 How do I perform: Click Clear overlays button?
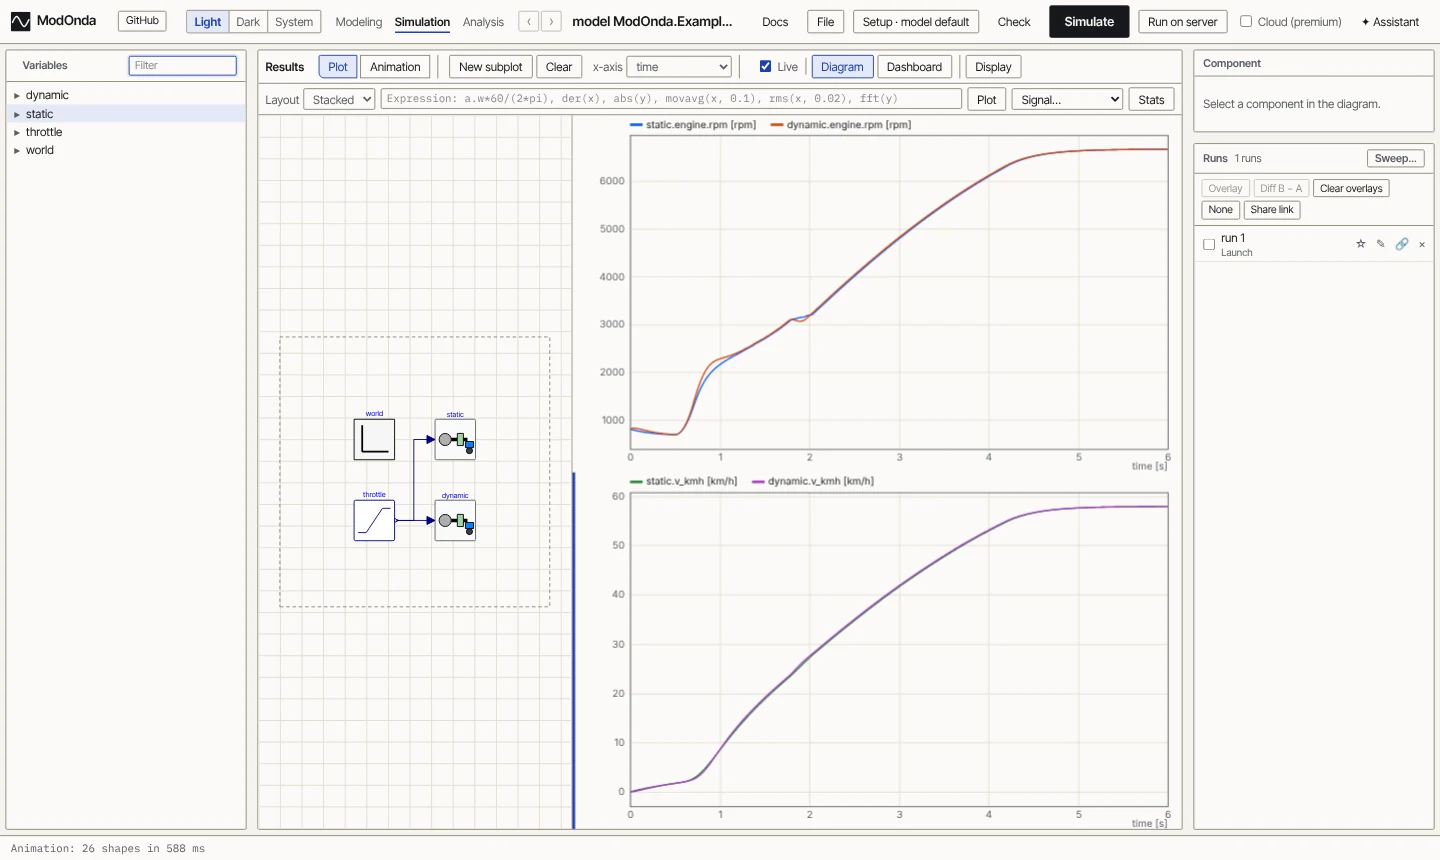tap(1351, 188)
